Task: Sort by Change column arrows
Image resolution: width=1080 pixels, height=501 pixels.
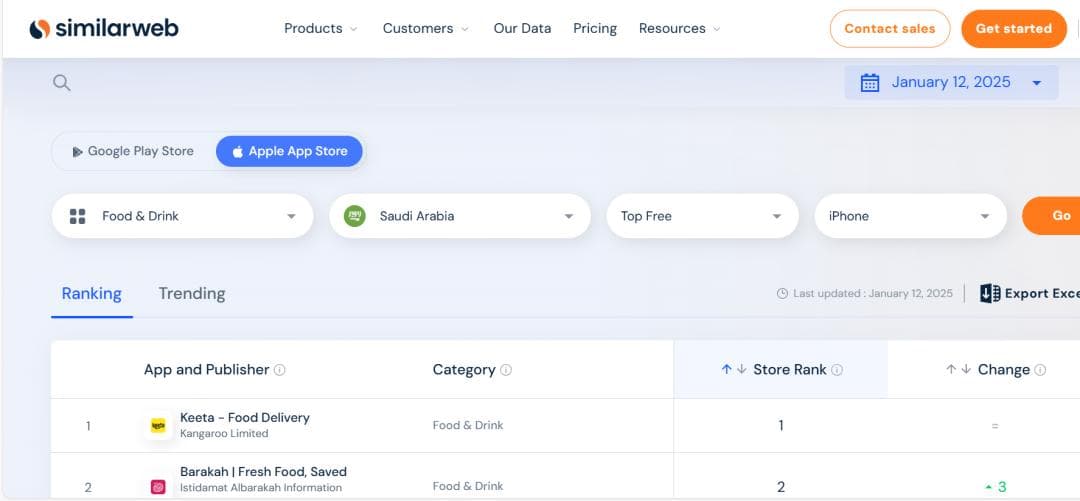Action: (958, 370)
